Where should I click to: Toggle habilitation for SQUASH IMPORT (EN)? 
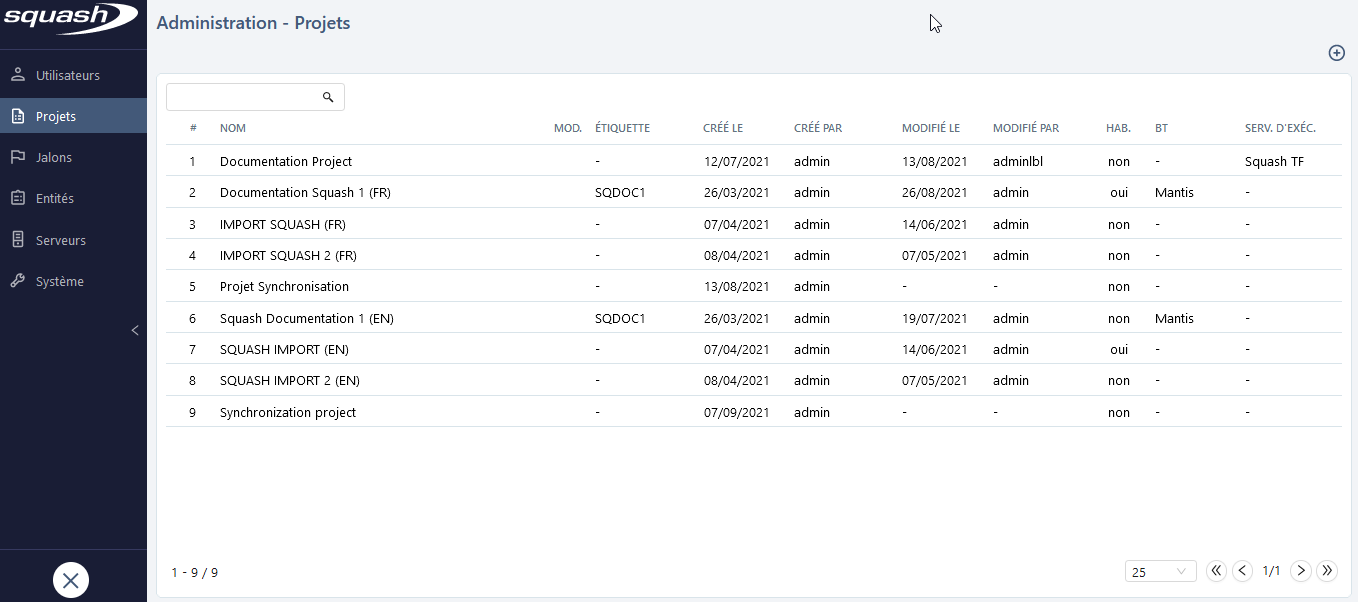point(1118,349)
